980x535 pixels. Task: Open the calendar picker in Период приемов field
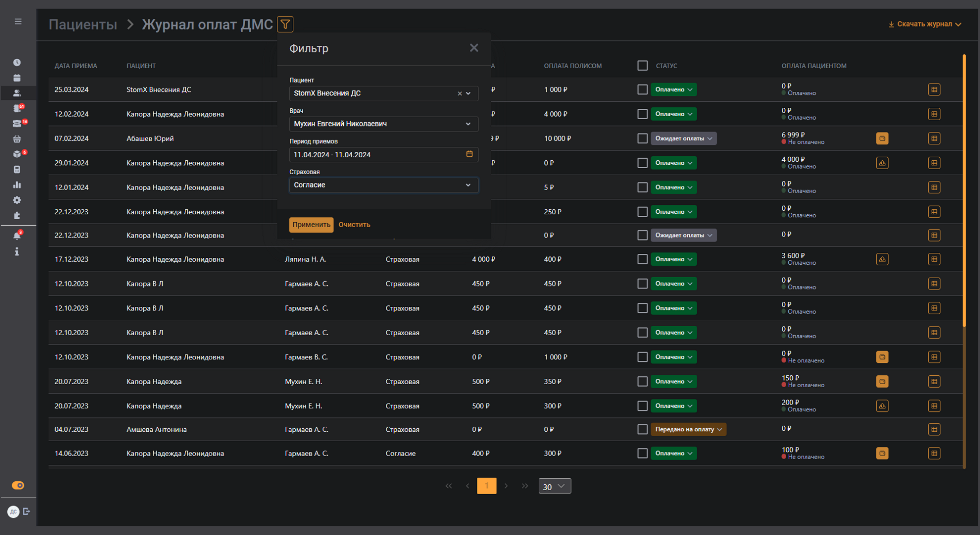coord(469,154)
